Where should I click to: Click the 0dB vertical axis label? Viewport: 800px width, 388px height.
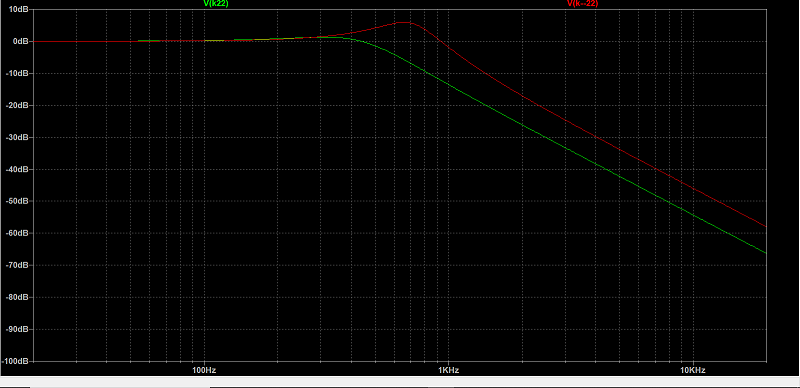pos(20,41)
